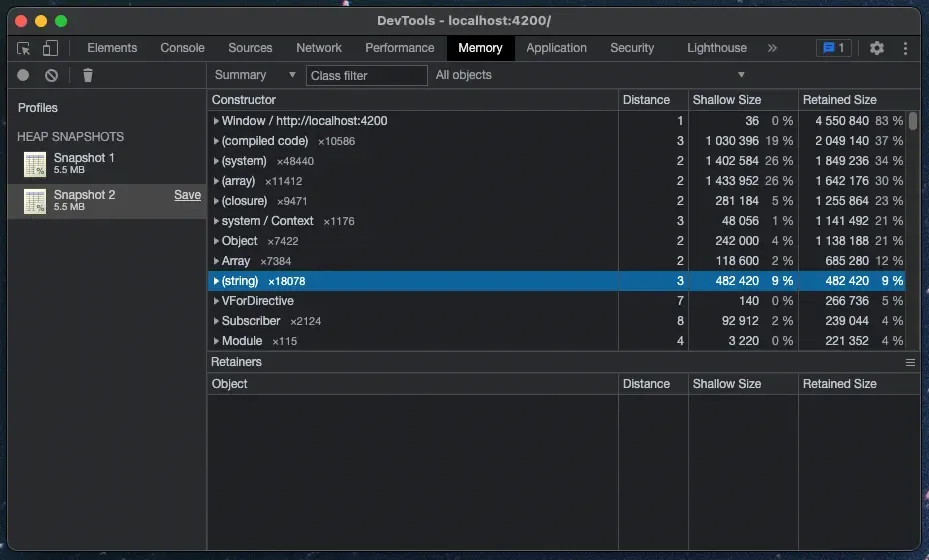Click the take heap snapshot record icon

coord(23,75)
